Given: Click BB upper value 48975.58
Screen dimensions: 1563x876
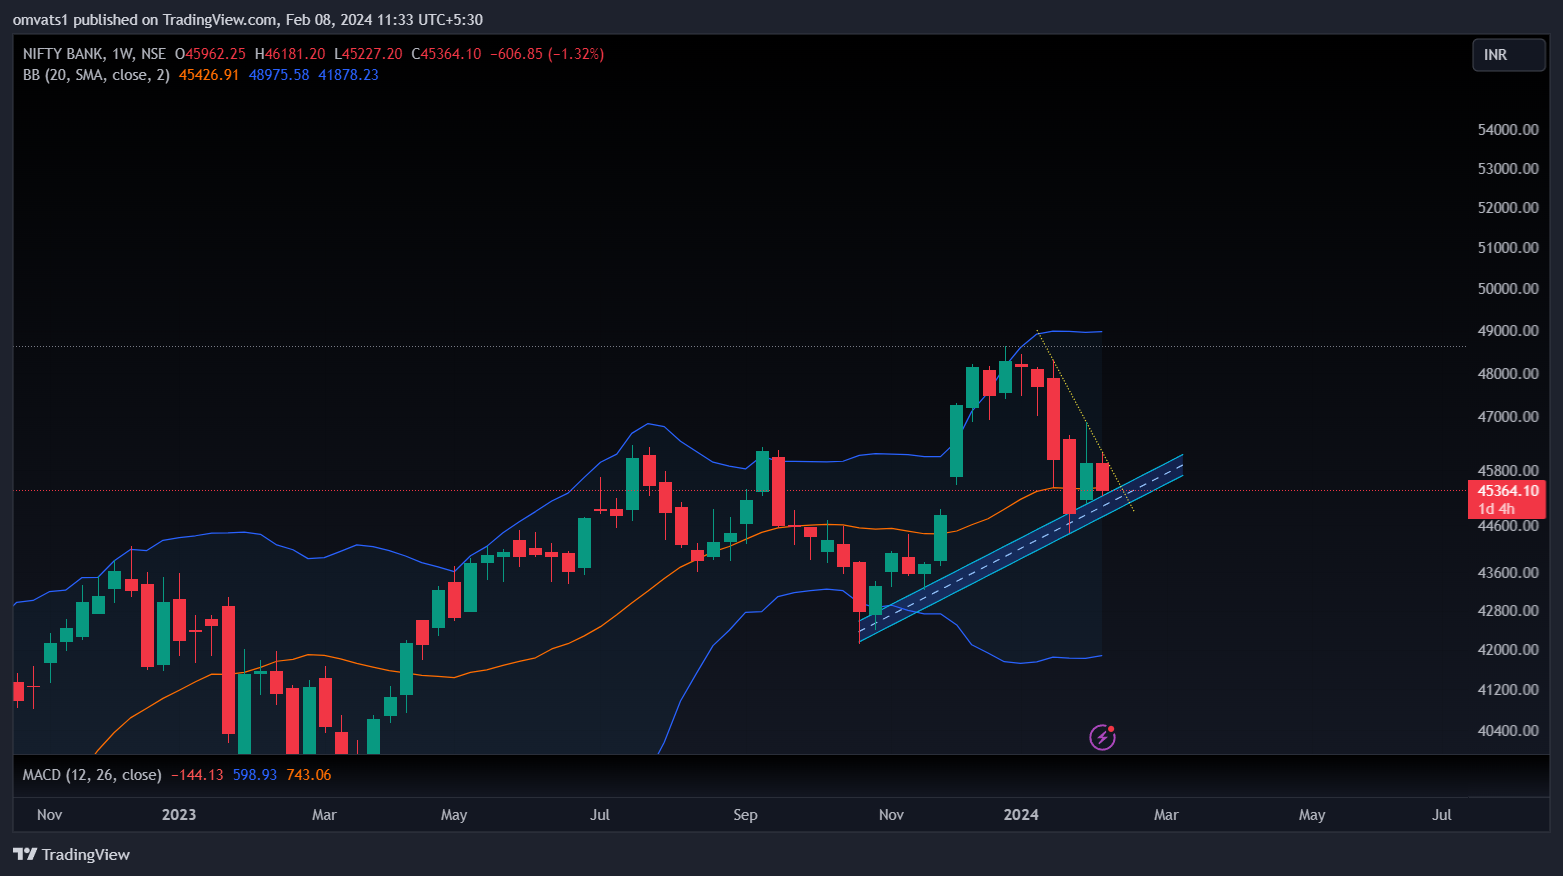Looking at the screenshot, I should tap(279, 75).
